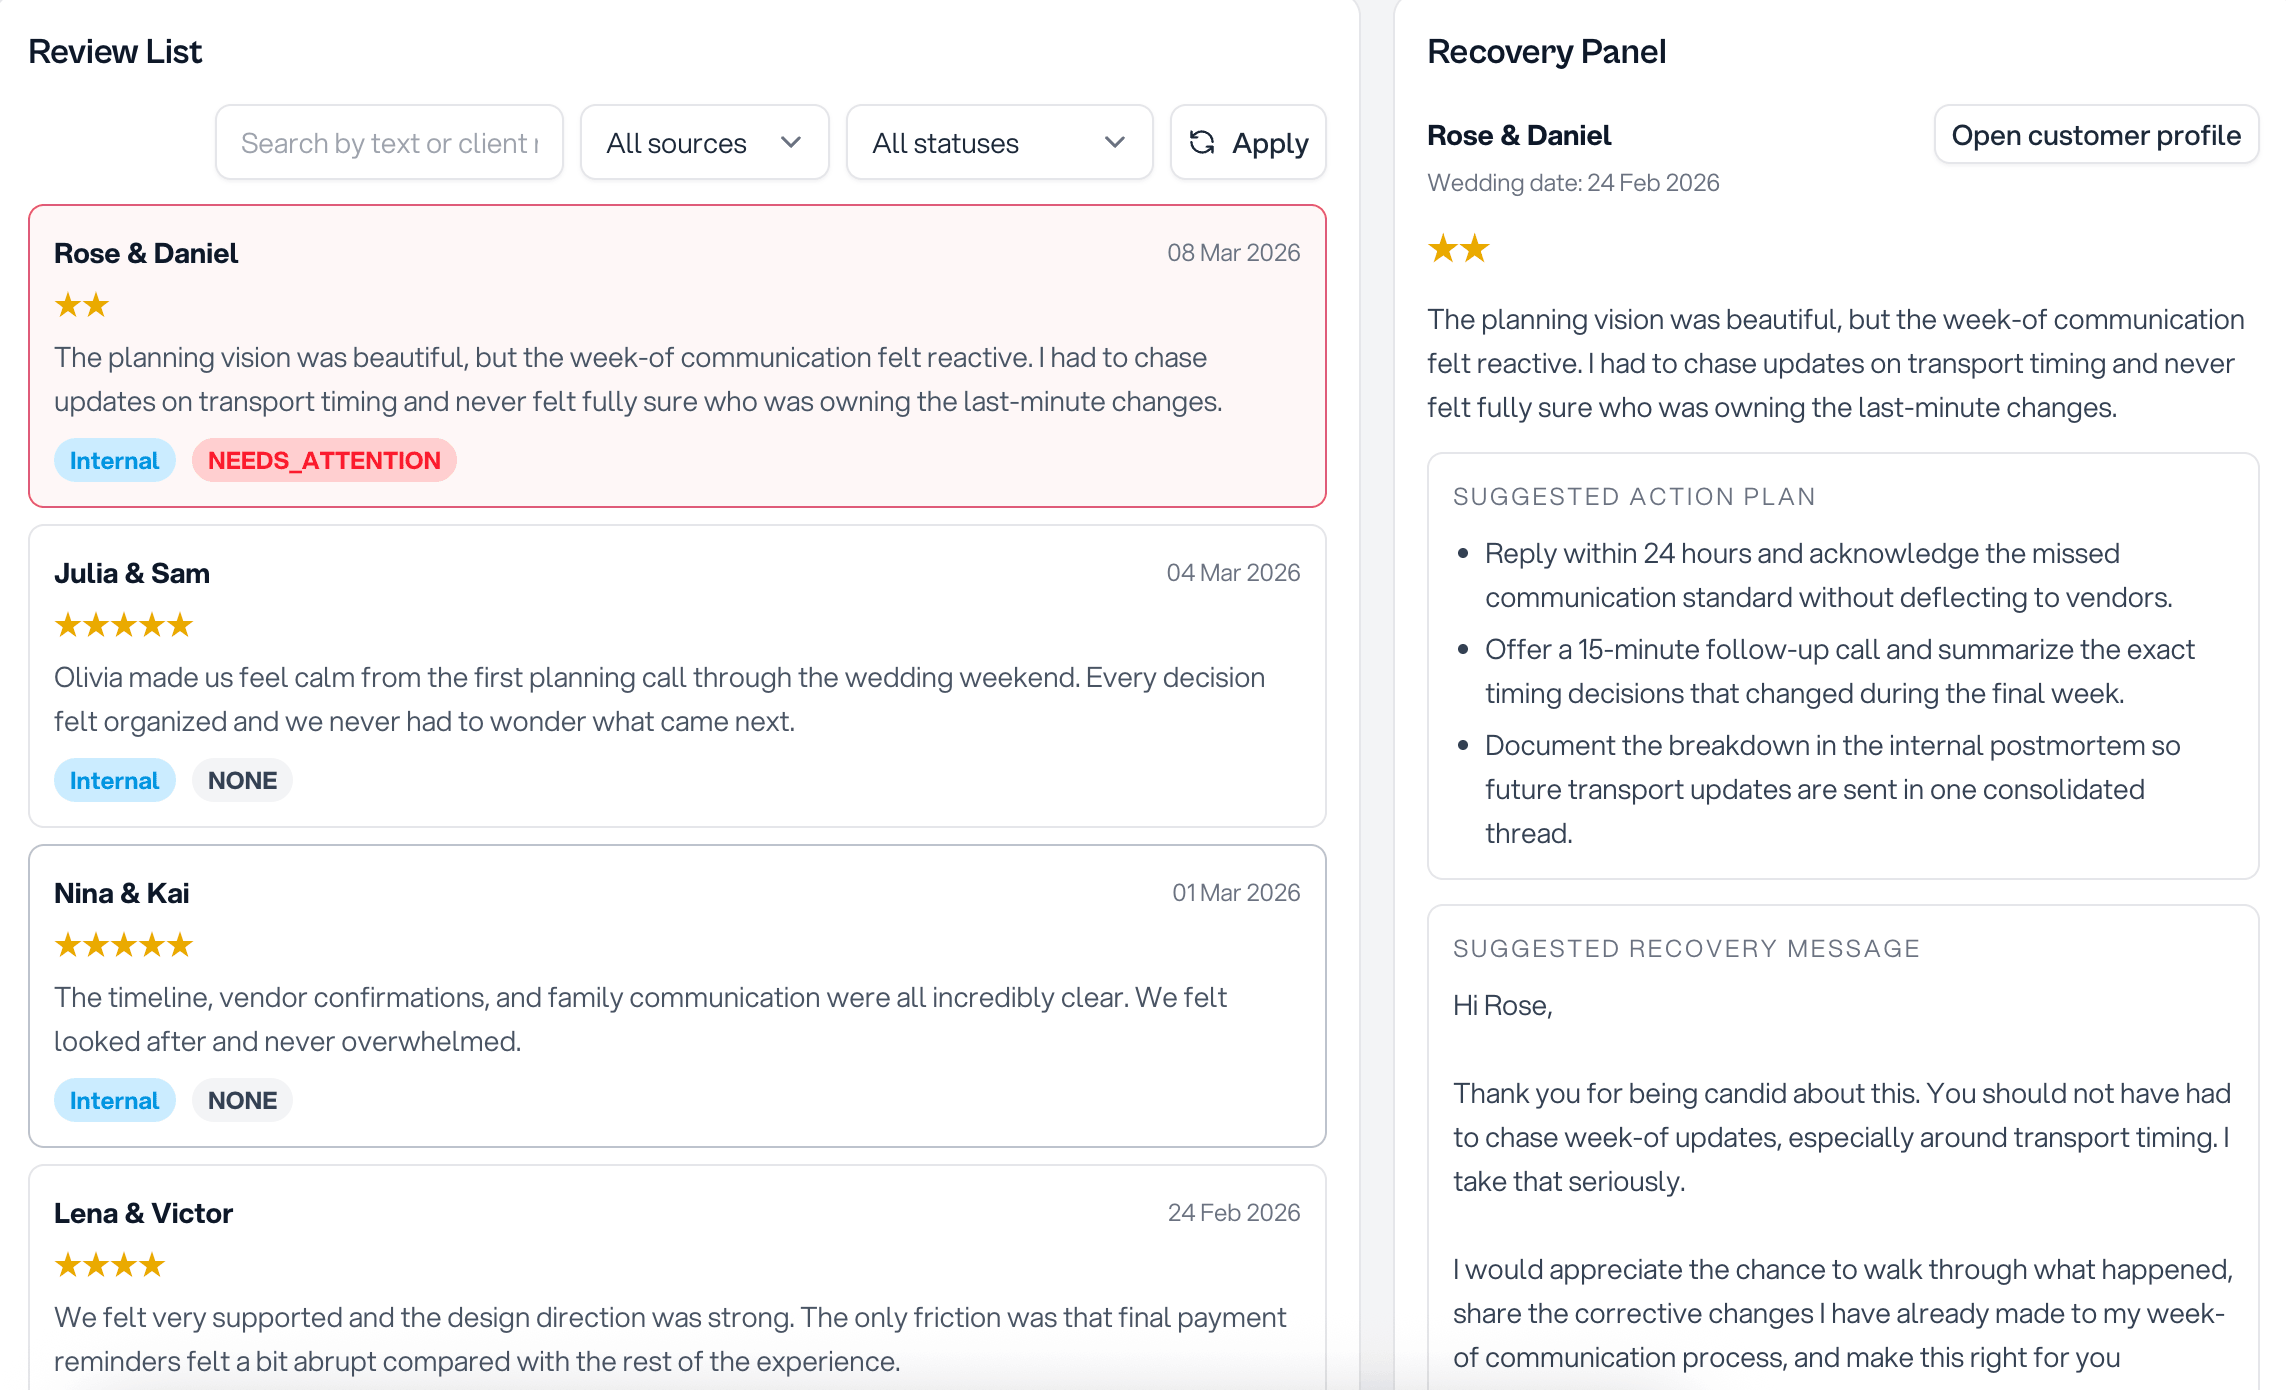
Task: Click the Open customer profile button
Action: (x=2096, y=135)
